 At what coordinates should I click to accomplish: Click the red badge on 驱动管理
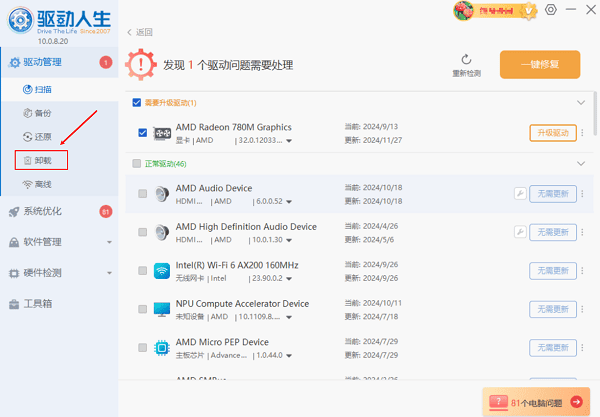106,62
